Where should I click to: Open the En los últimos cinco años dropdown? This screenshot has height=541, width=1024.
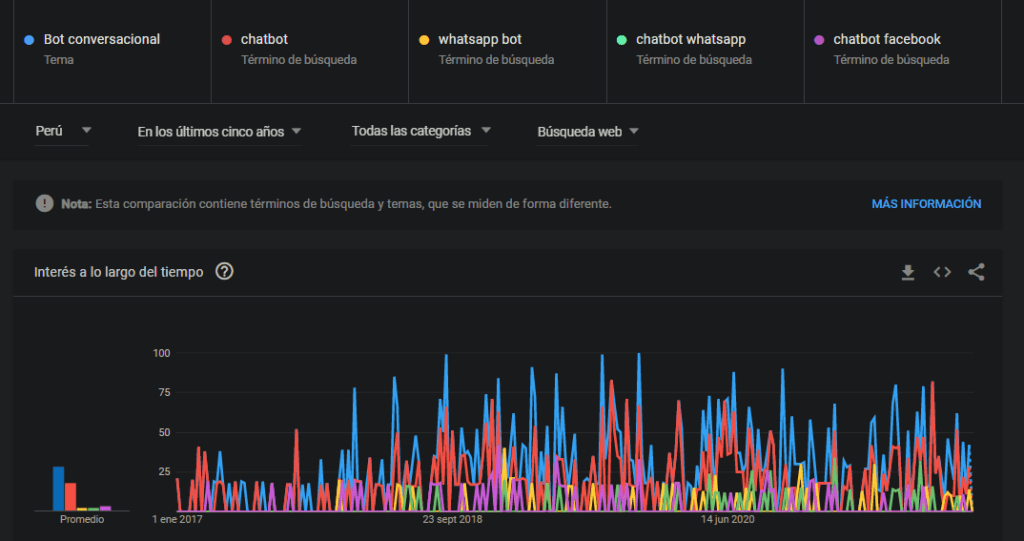click(x=219, y=131)
